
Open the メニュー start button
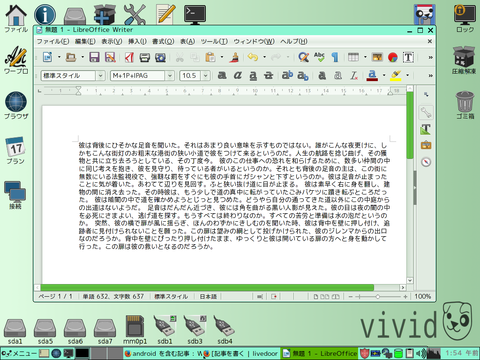[x=19, y=353]
